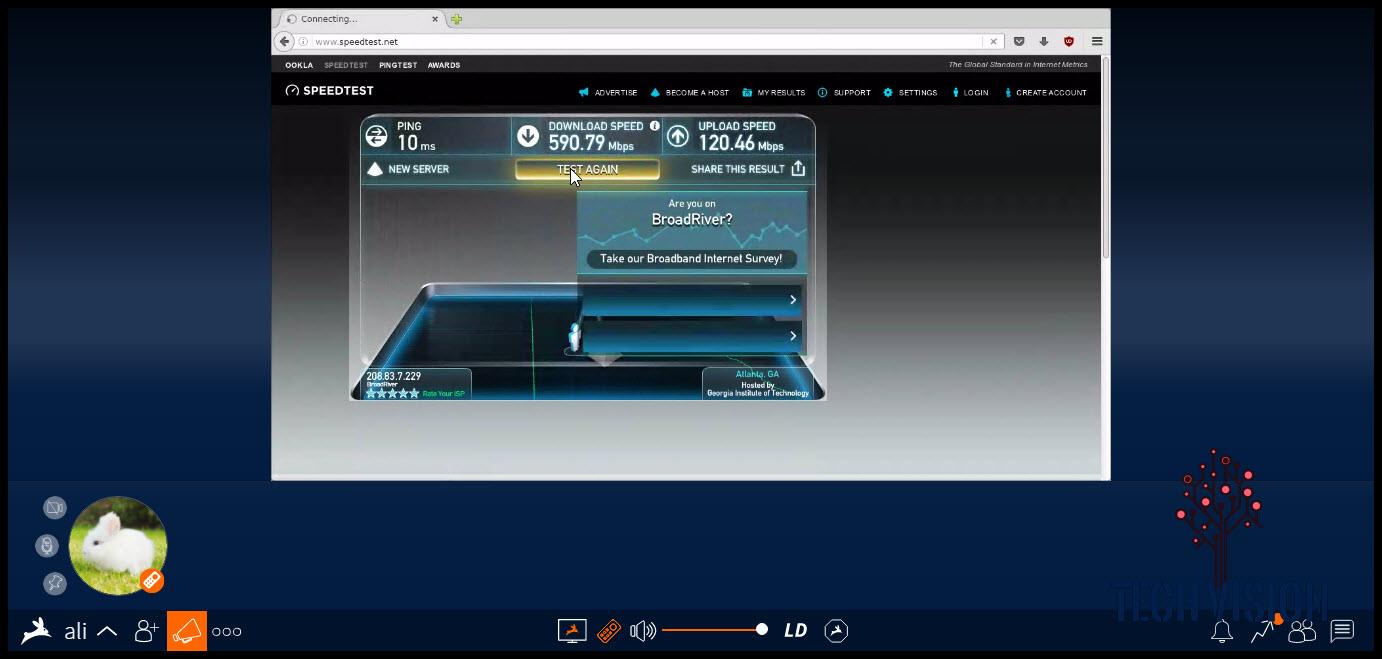The height and width of the screenshot is (659, 1382).
Task: Choose NEW SERVER
Action: click(408, 169)
